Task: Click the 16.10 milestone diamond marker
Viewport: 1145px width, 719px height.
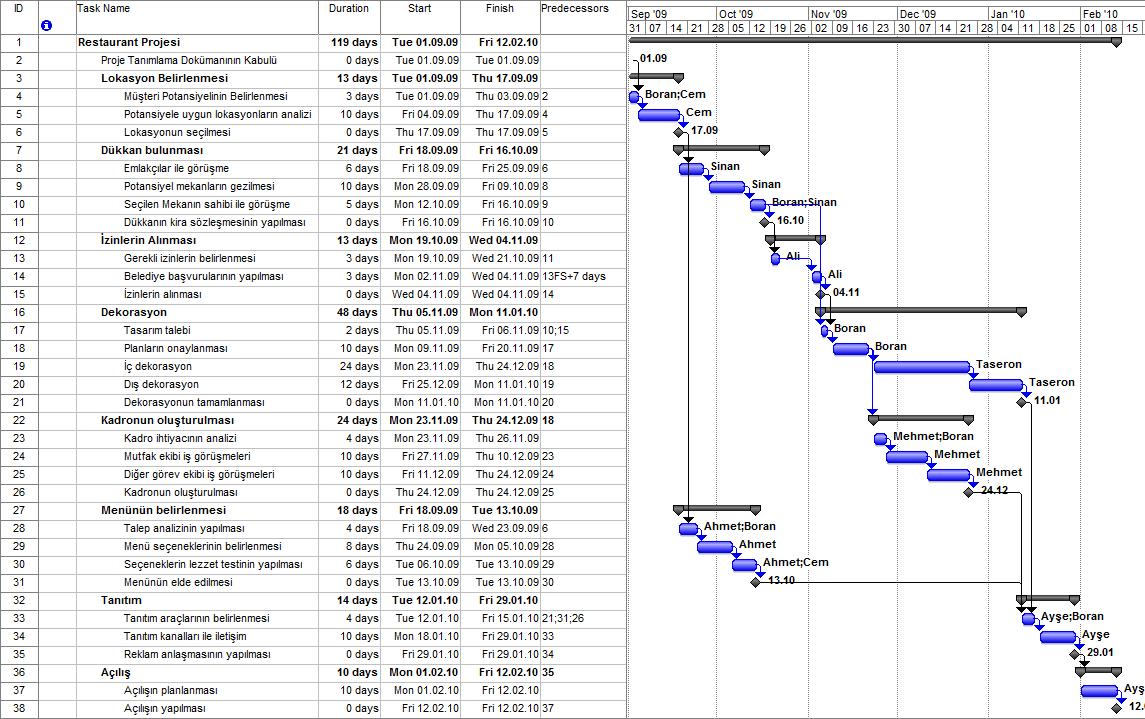Action: [765, 222]
